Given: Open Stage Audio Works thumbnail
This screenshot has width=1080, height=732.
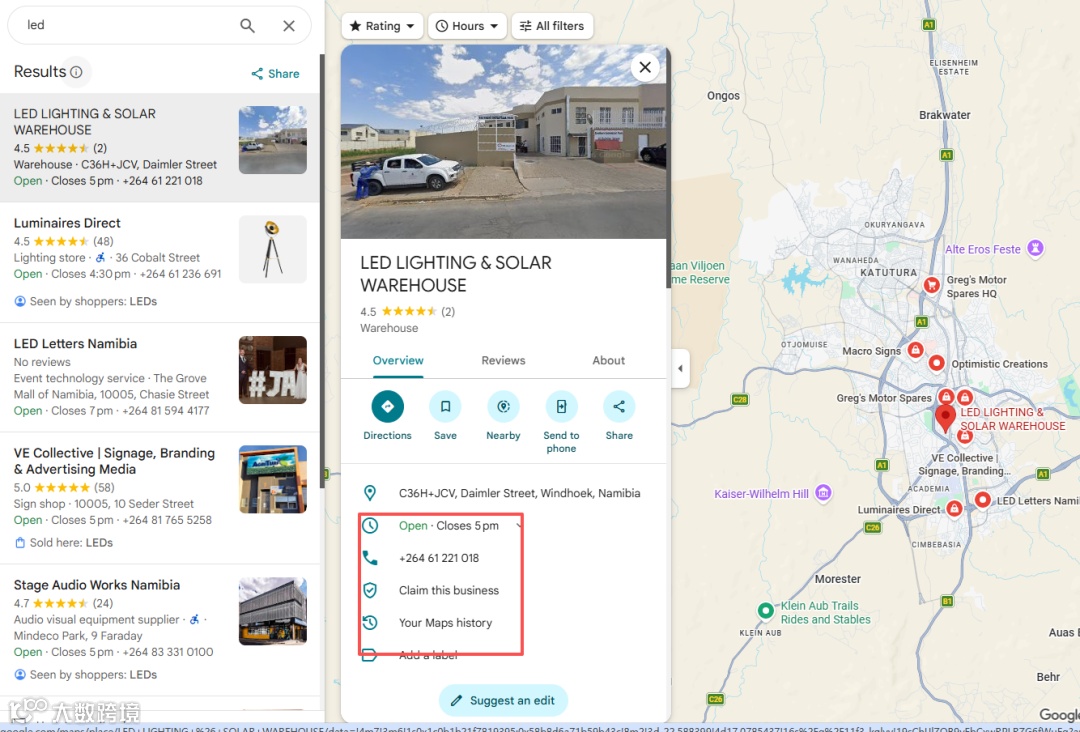Looking at the screenshot, I should (x=273, y=611).
